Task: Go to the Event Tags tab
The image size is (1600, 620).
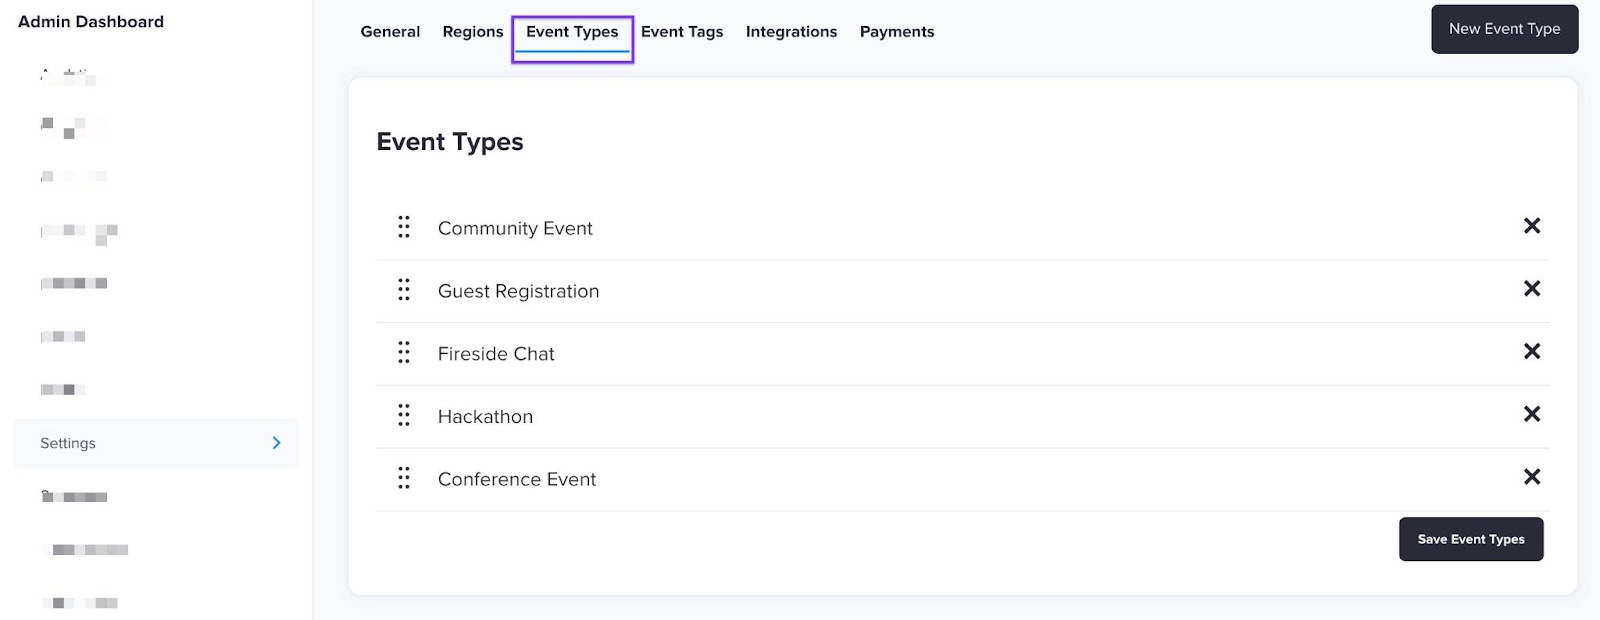Action: click(x=682, y=32)
